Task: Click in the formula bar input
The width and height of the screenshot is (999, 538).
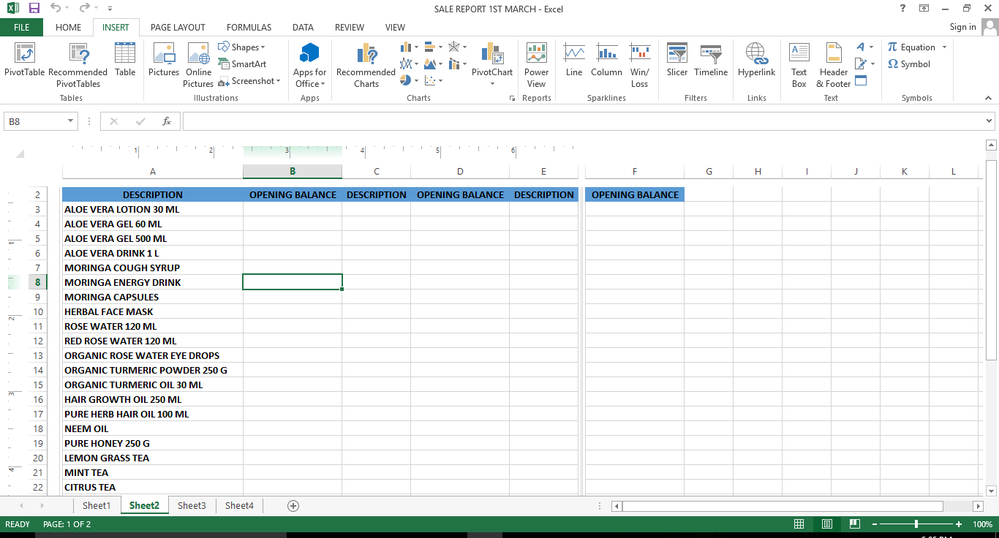Action: point(583,121)
